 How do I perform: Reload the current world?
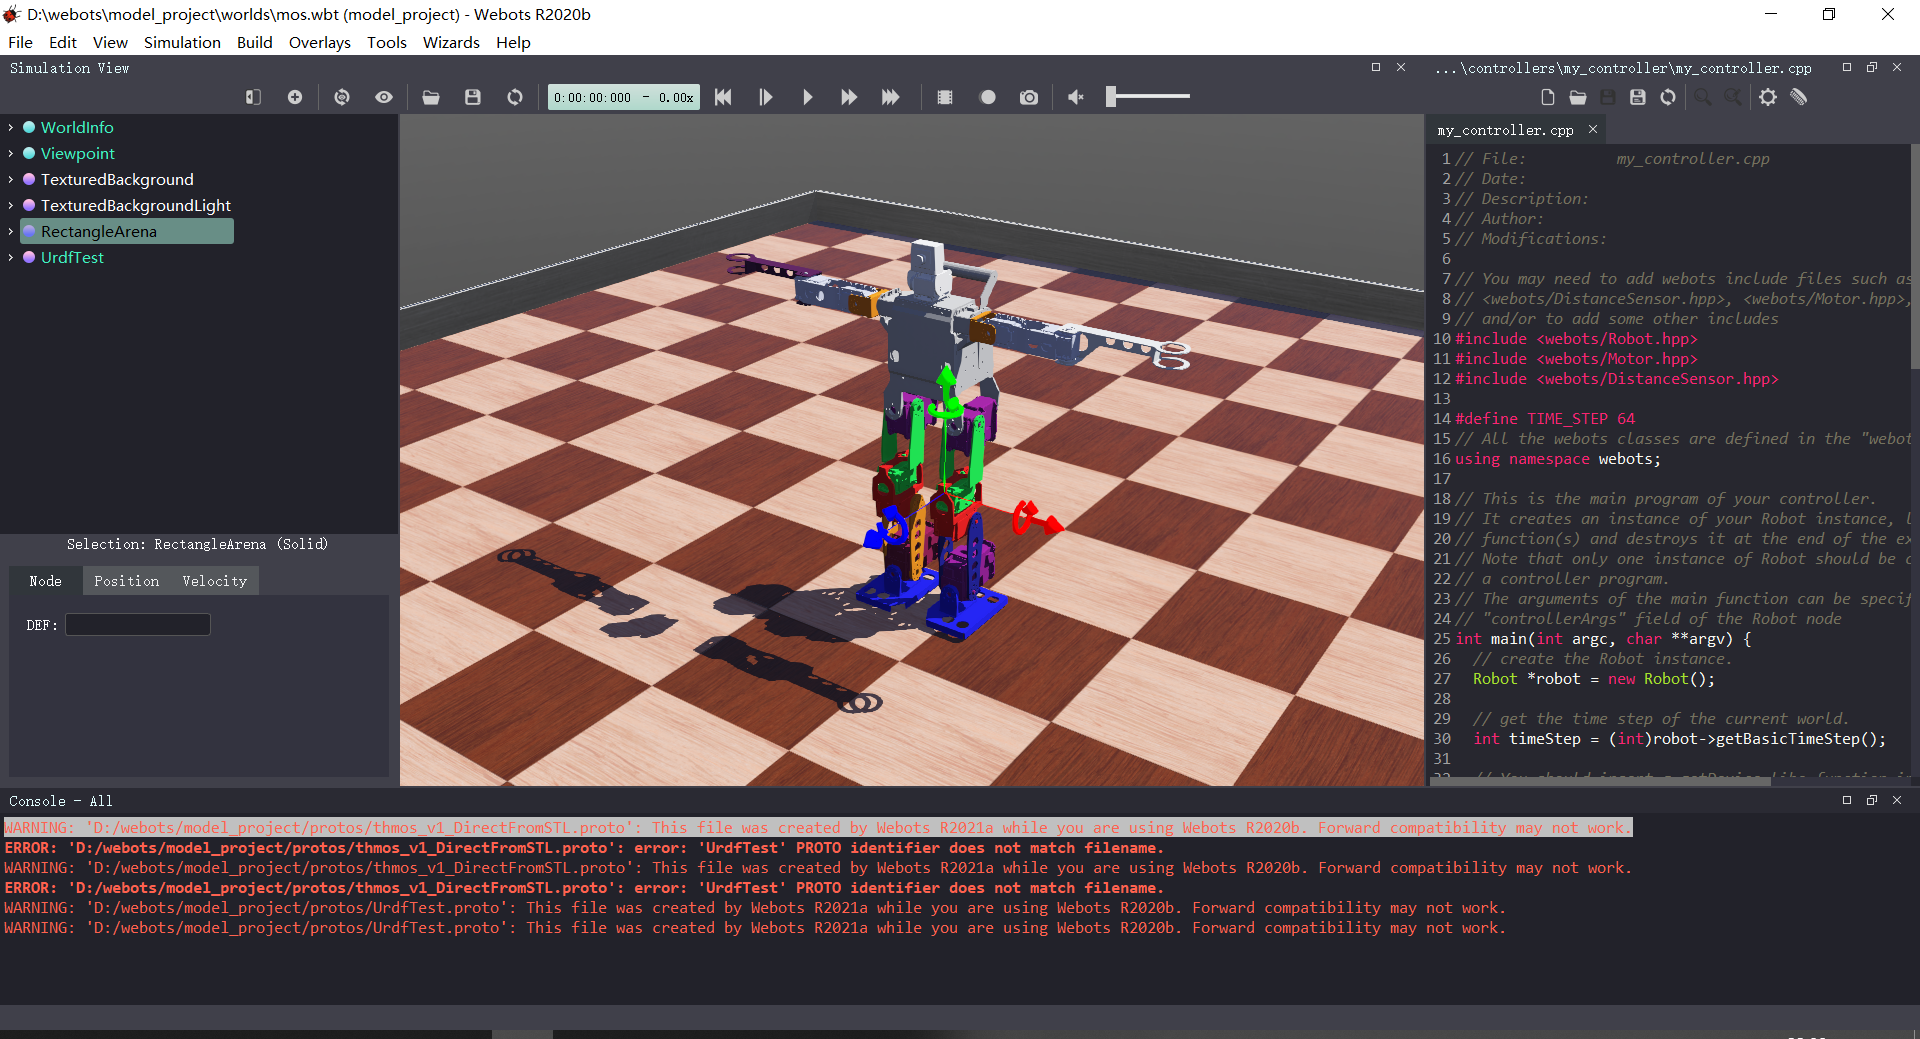[514, 97]
